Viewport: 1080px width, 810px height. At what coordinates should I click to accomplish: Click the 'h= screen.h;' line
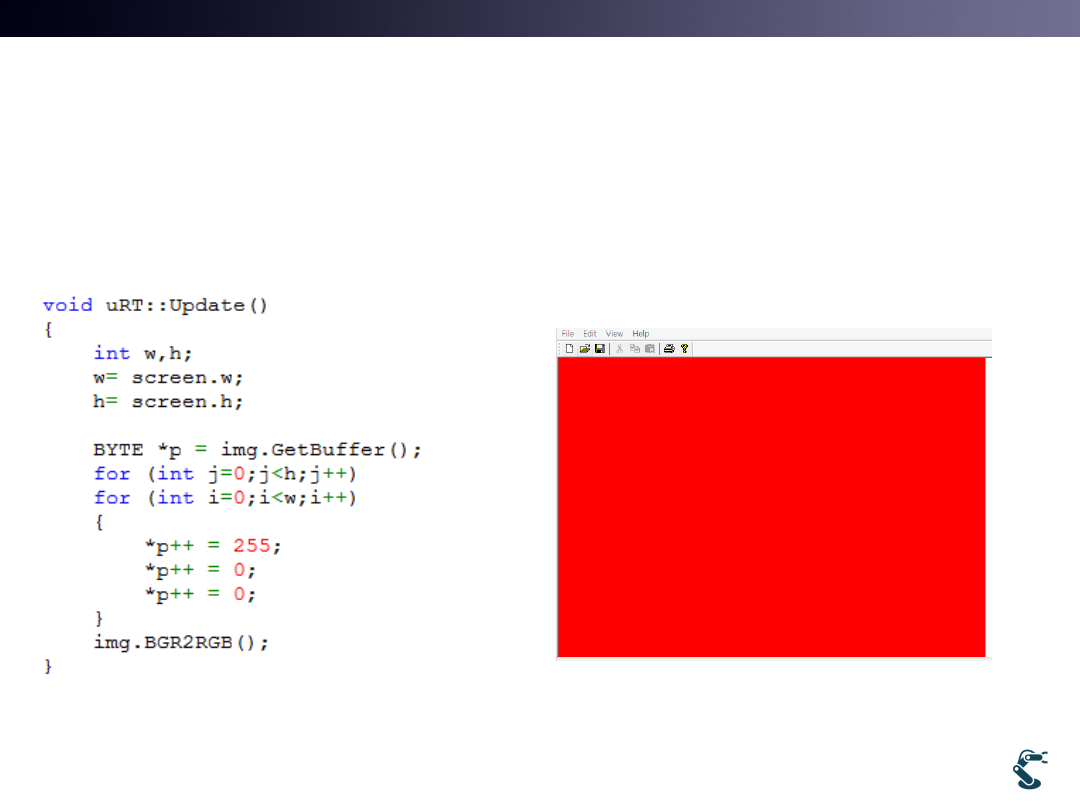168,402
